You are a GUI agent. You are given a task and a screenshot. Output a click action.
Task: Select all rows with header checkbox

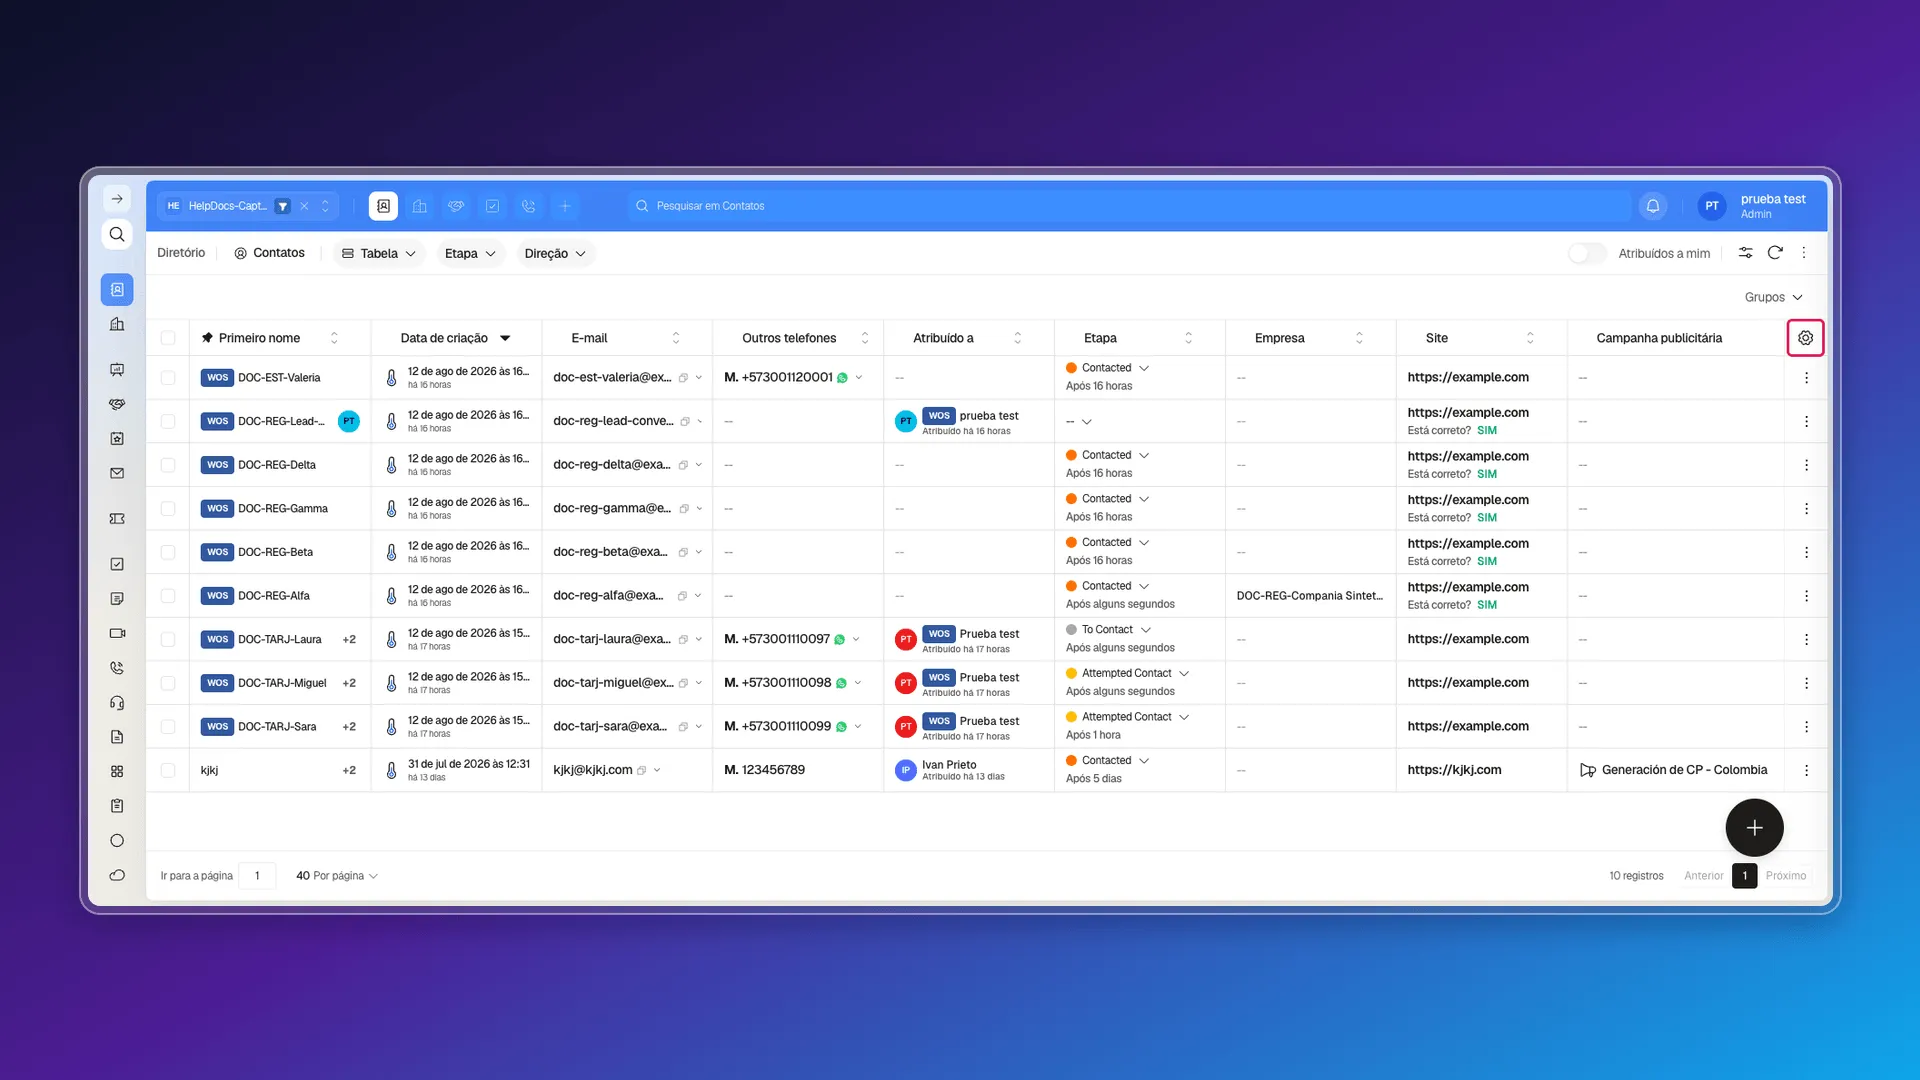tap(168, 338)
